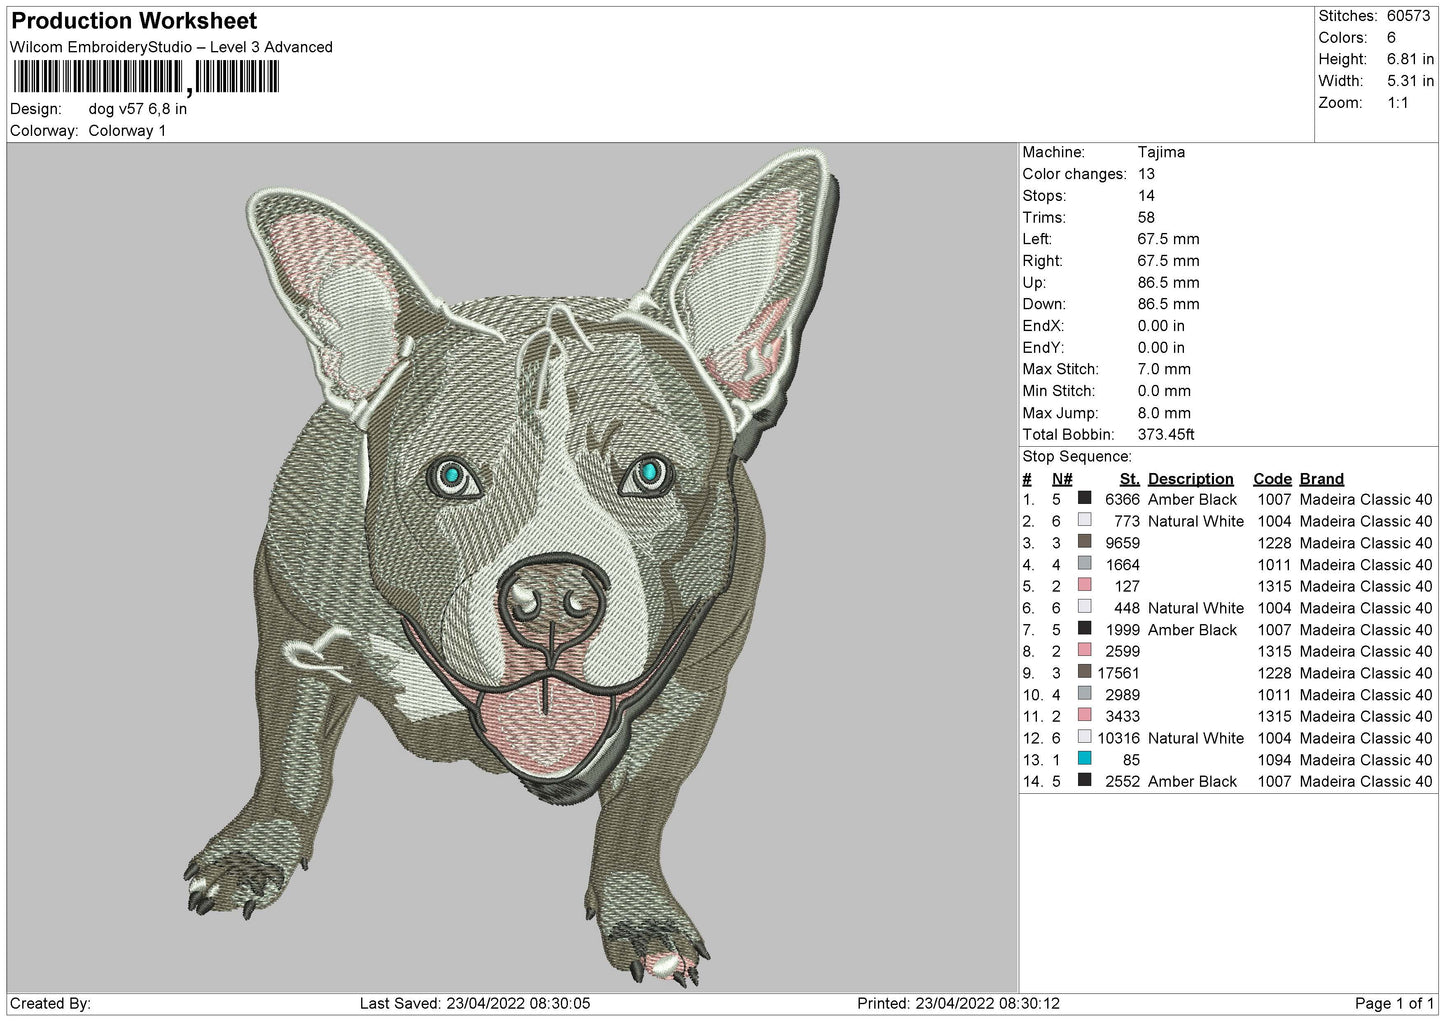Viewport: 1445px width, 1021px height.
Task: Click the 'Page 1 of 1' indicator
Action: click(1394, 1003)
